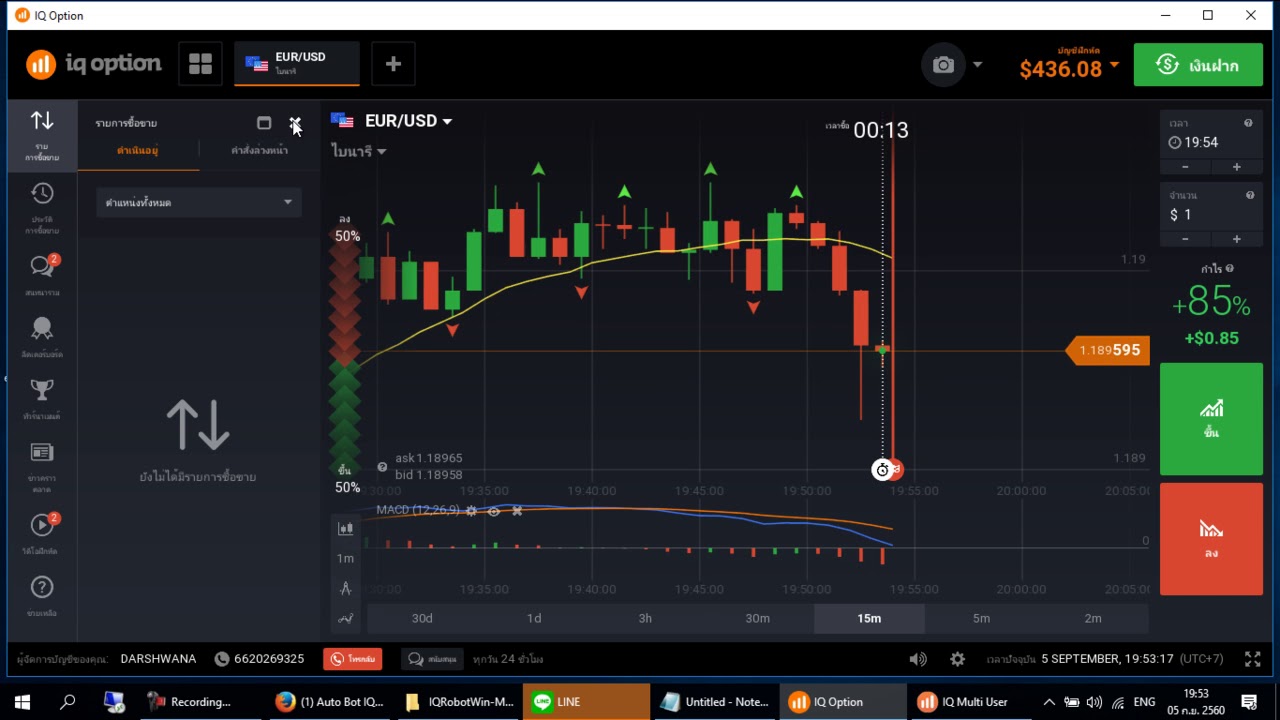Select the 3h chart timeframe
Screen dimensions: 1280x720
point(645,619)
